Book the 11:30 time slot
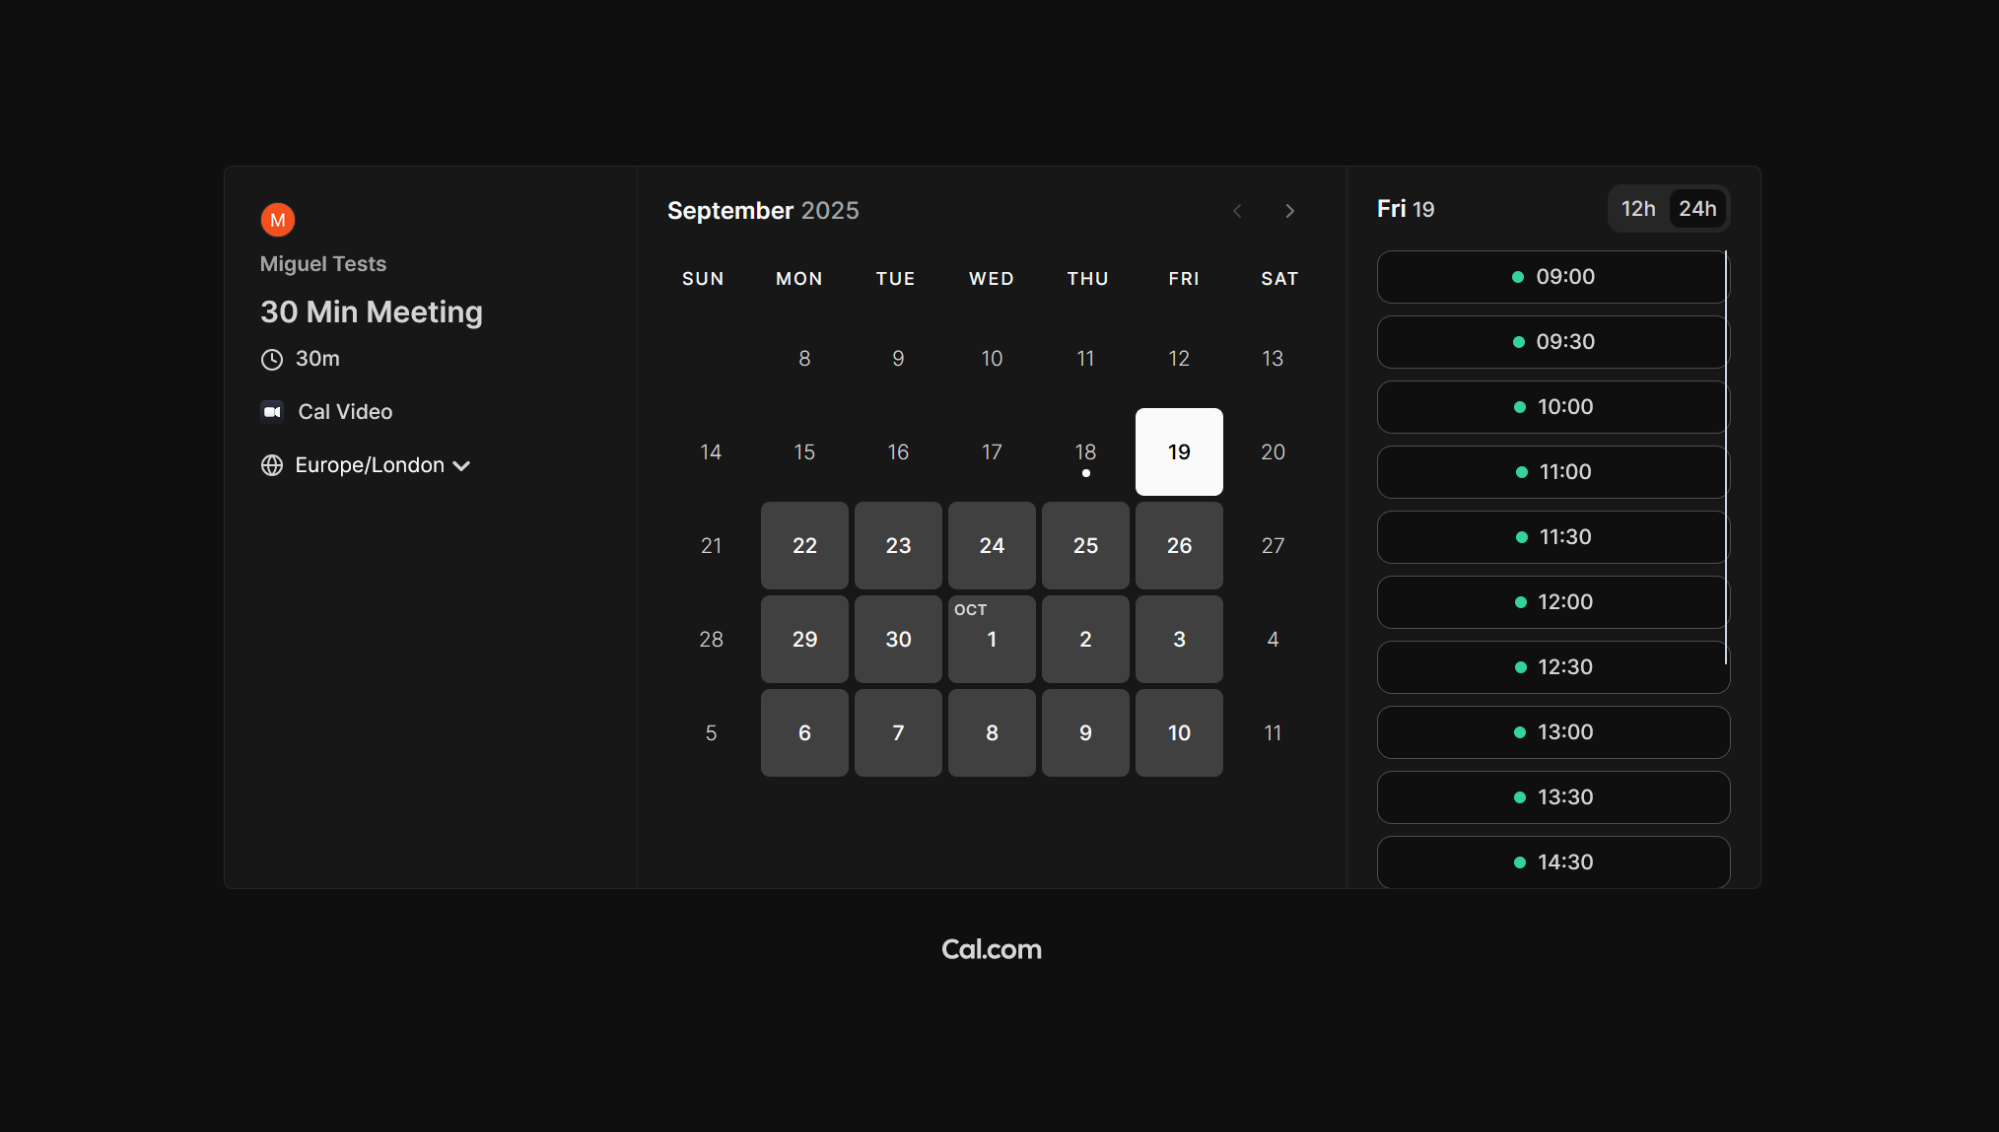 (x=1552, y=537)
